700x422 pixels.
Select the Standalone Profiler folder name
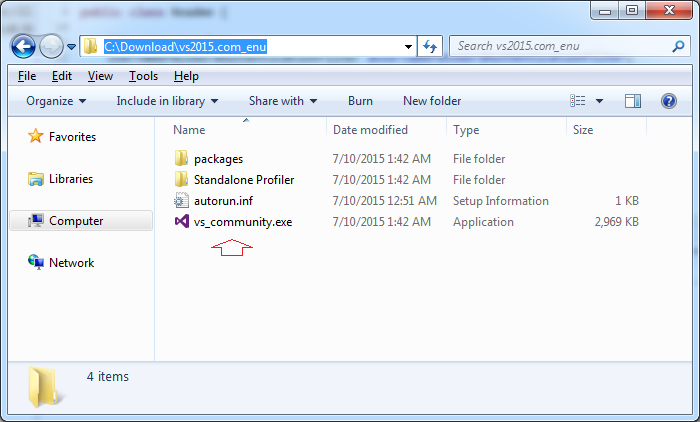point(244,180)
